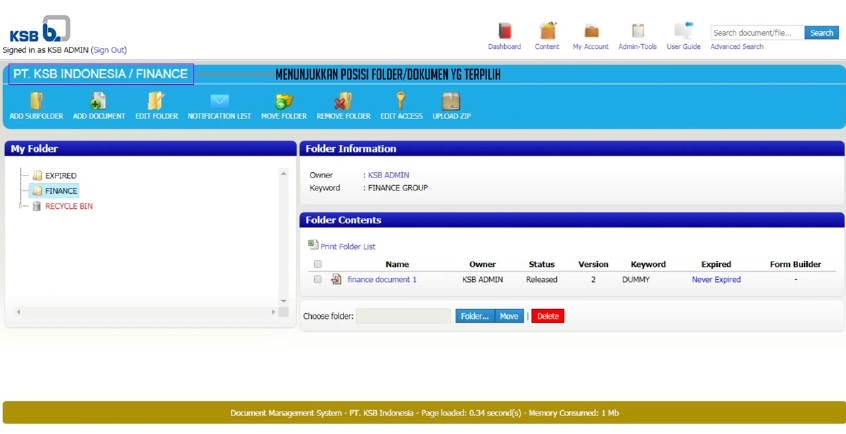The width and height of the screenshot is (846, 434).
Task: Click the My Folder panel header
Action: tap(151, 148)
